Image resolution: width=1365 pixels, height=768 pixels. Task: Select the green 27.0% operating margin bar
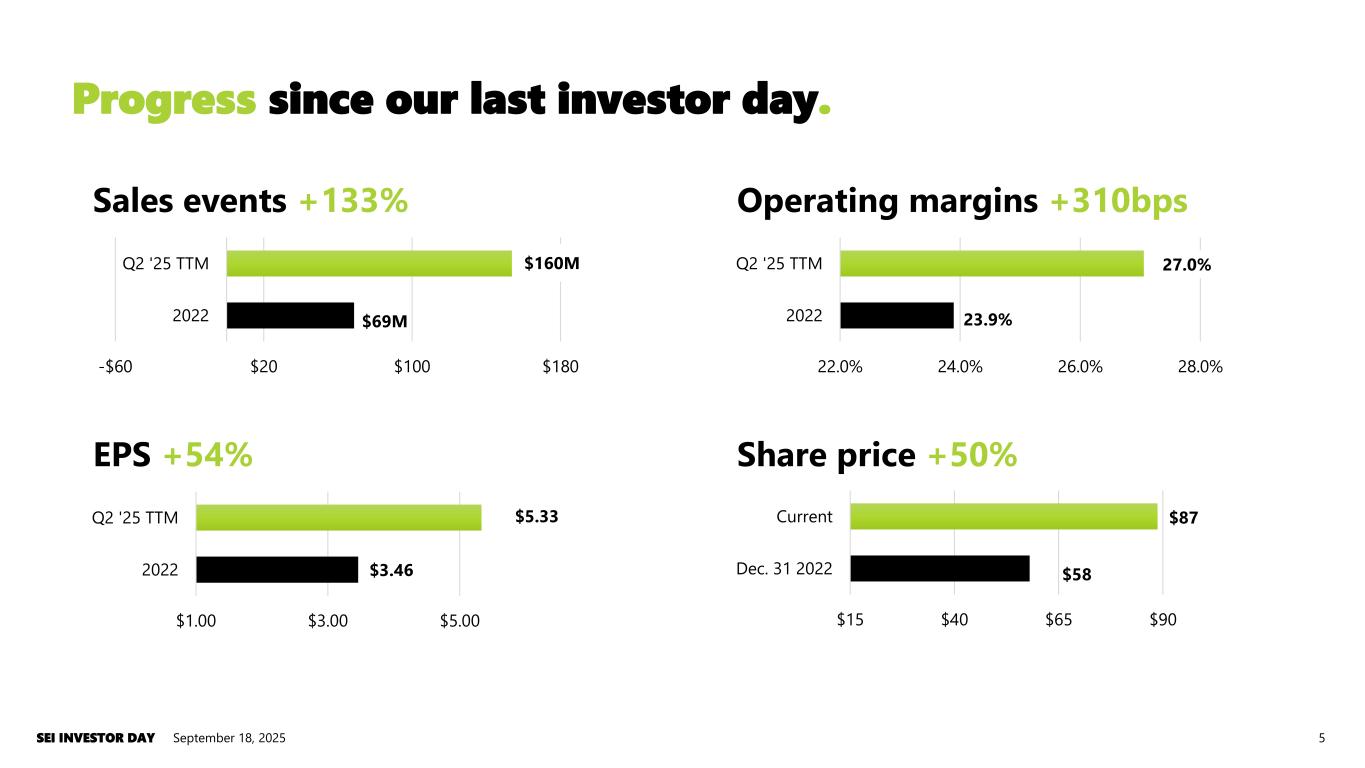pyautogui.click(x=991, y=263)
